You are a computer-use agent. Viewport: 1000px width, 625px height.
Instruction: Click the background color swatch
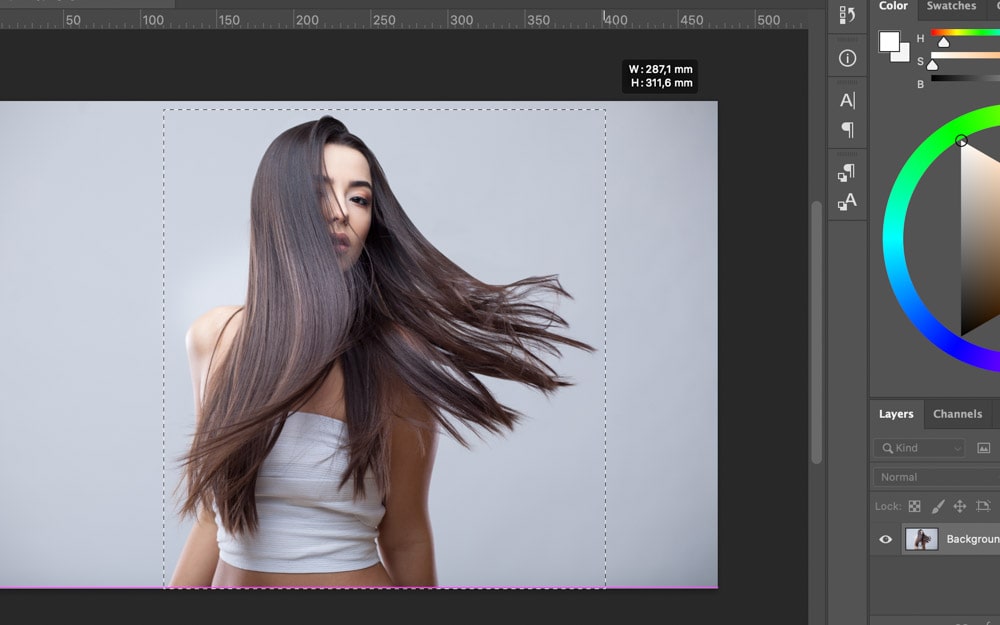coord(904,56)
